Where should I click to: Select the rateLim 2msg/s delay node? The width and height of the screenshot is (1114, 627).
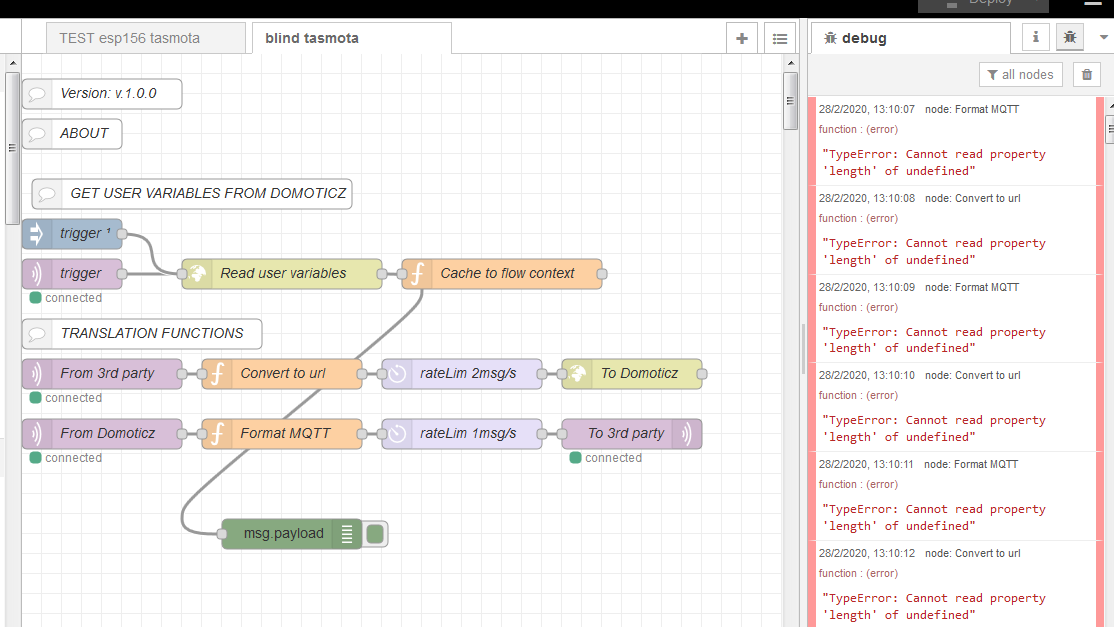(461, 371)
